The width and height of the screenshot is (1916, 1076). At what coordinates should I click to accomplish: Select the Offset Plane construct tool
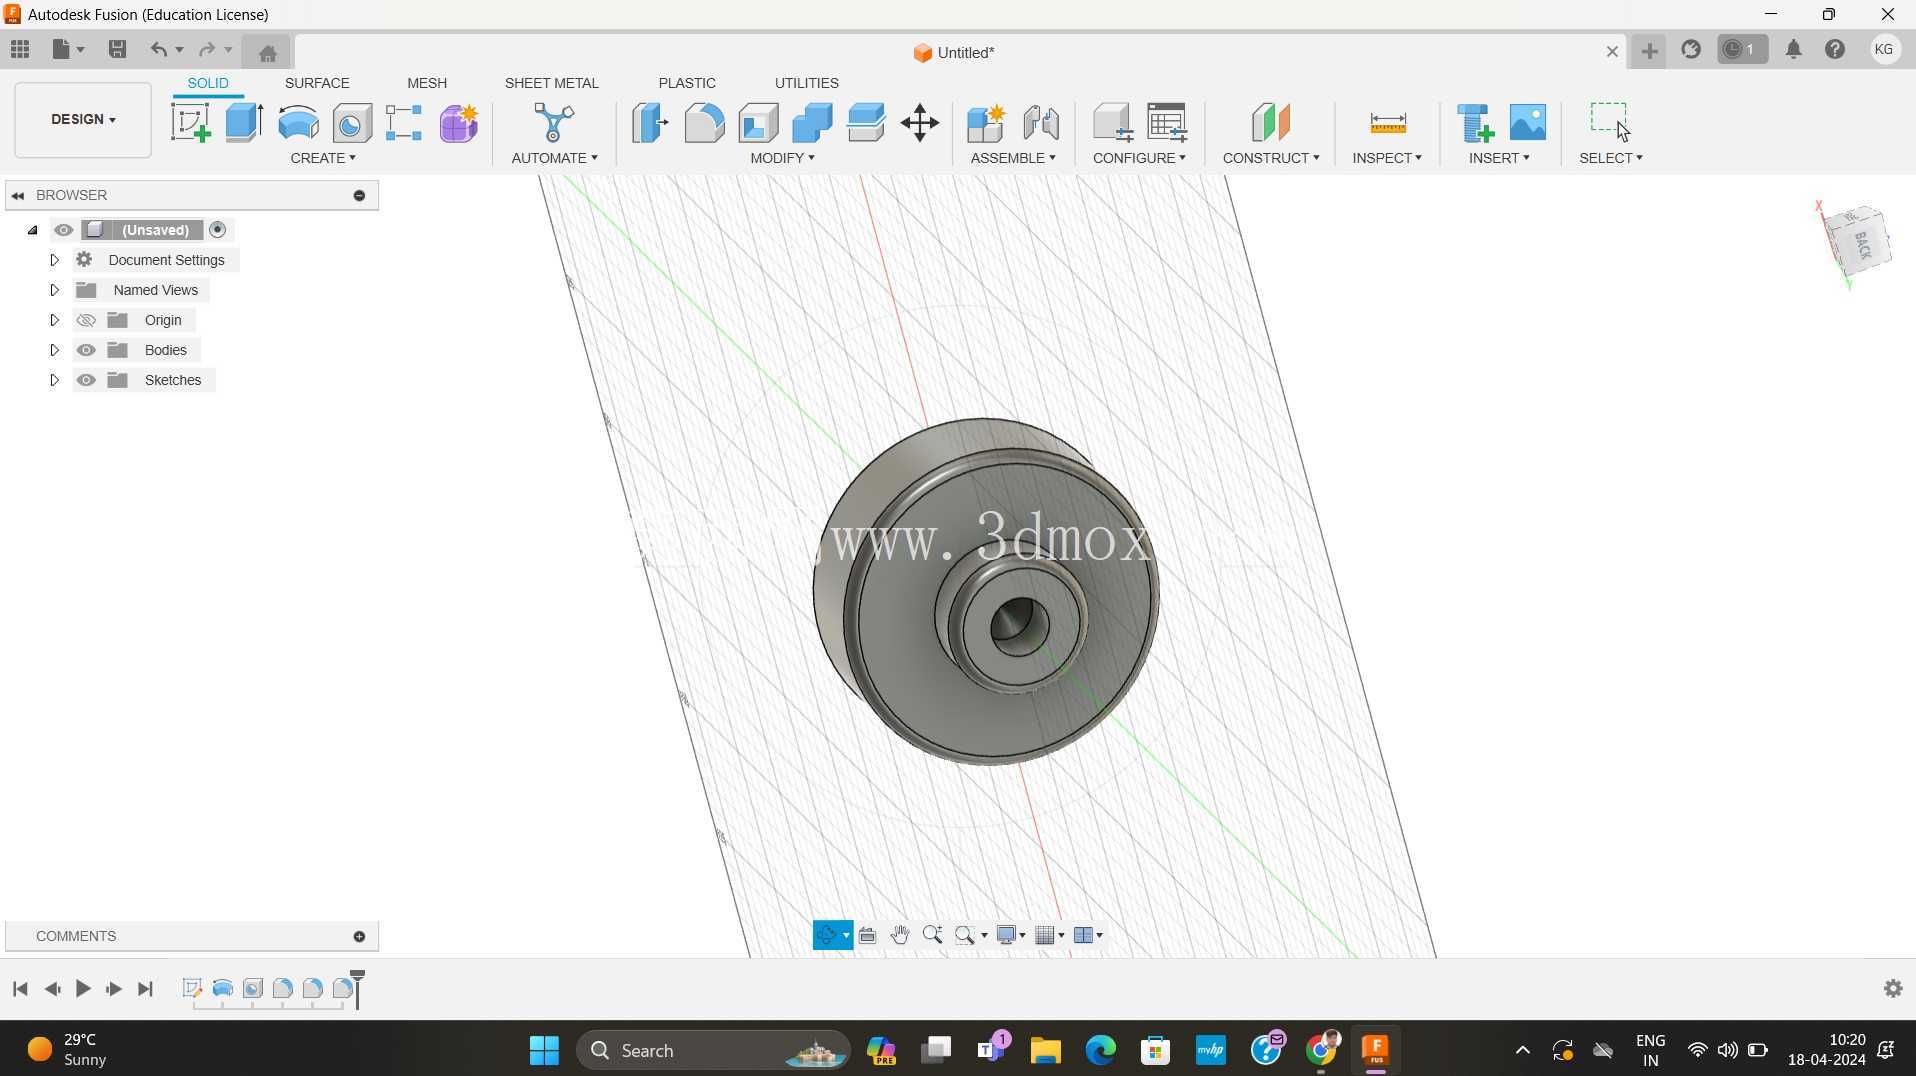click(1271, 123)
